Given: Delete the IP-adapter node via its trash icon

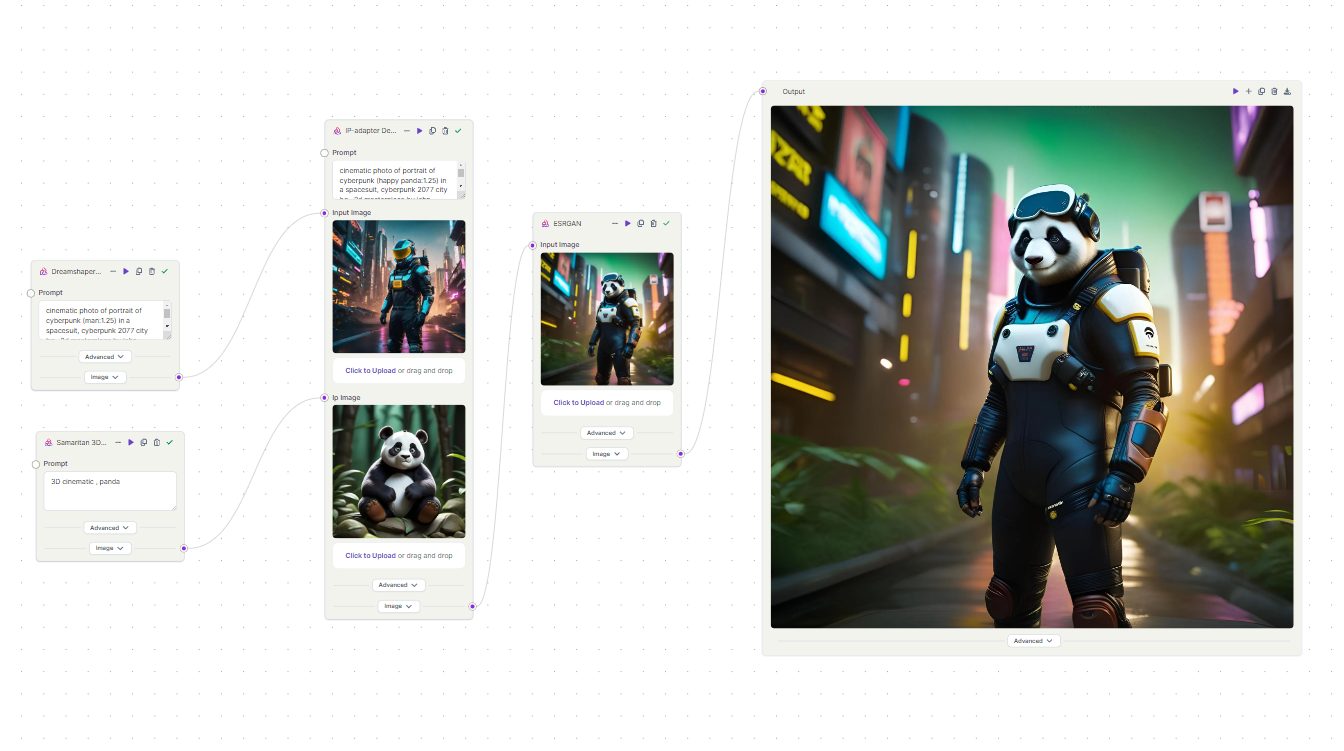Looking at the screenshot, I should [x=445, y=131].
